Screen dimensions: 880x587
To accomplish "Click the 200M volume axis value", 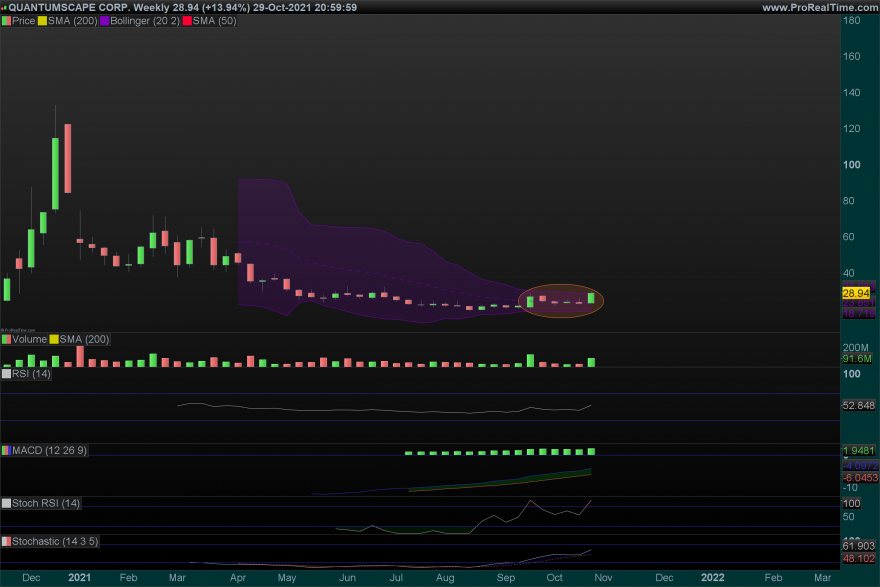I will coord(855,348).
